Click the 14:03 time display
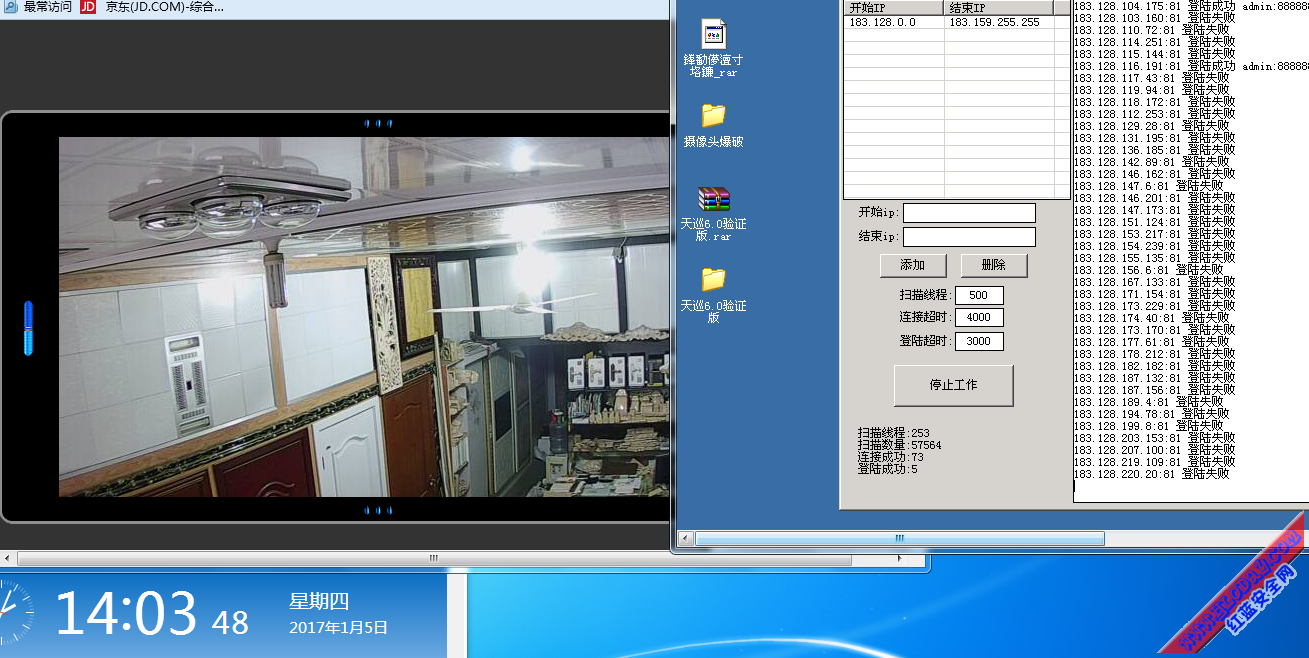This screenshot has width=1309, height=658. coord(126,612)
